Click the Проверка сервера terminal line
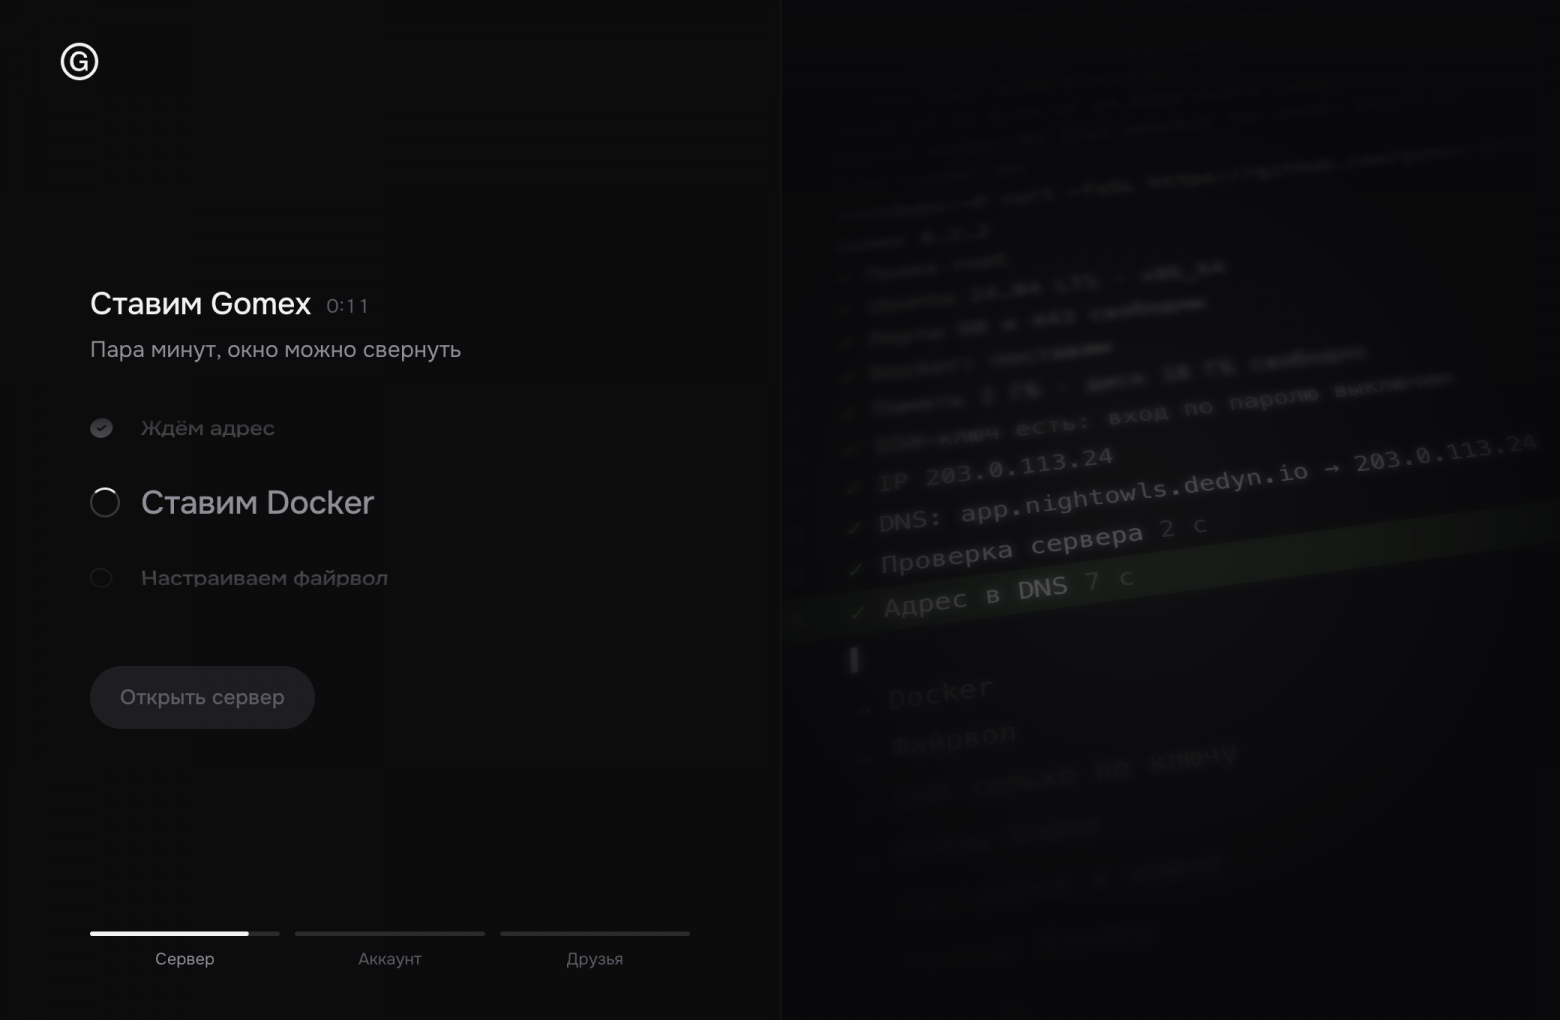 (x=1030, y=546)
